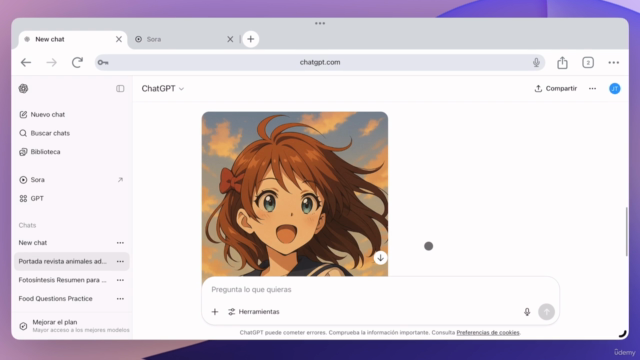Click the chat vertical scrollbar
This screenshot has width=640, height=360.
[627, 231]
